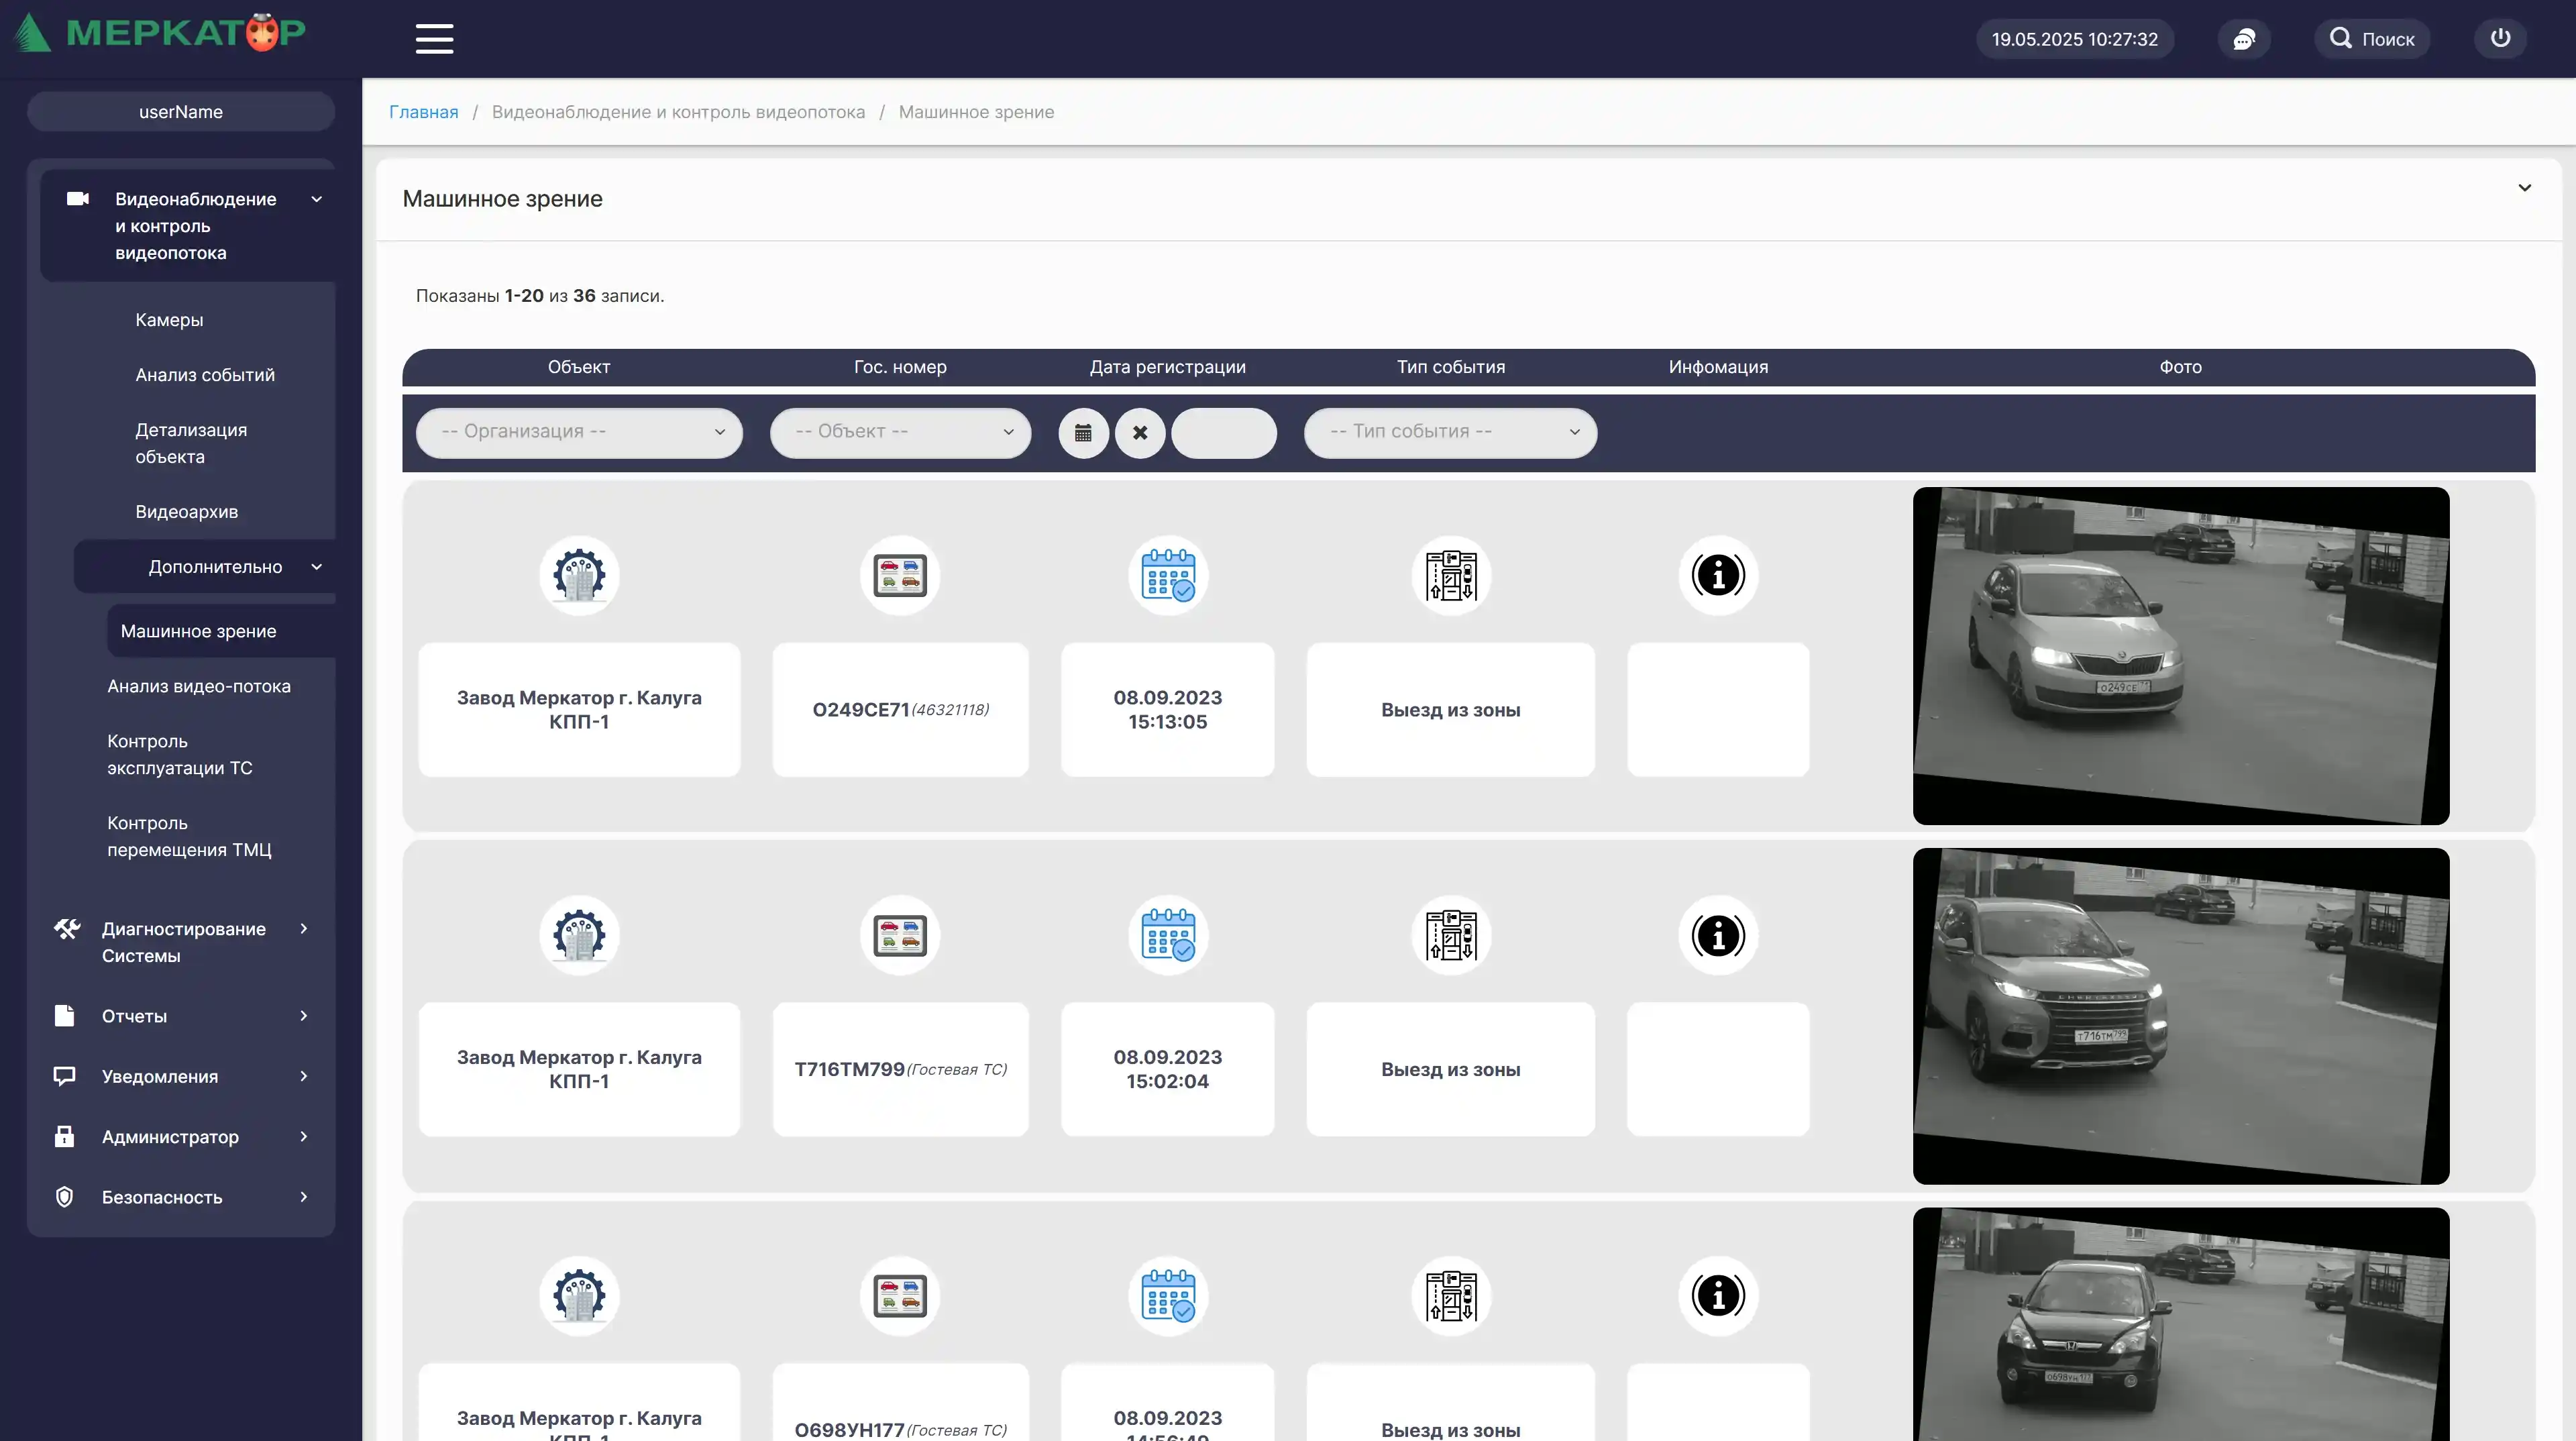
Task: Click the 08.09.2023 15:02:04 date cell
Action: click(x=1168, y=1070)
